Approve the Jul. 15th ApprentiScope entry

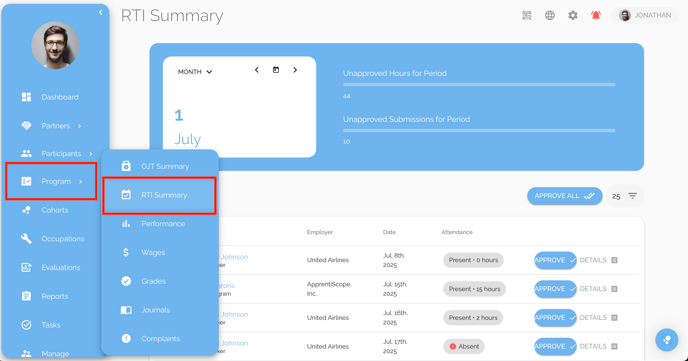(x=555, y=289)
